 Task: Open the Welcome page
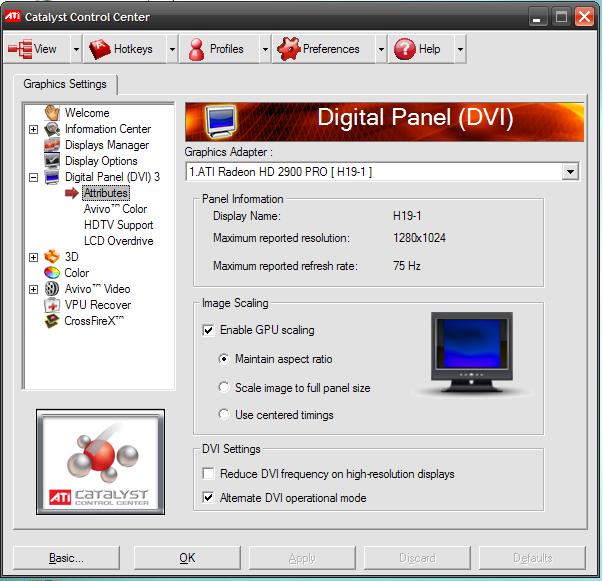[87, 113]
